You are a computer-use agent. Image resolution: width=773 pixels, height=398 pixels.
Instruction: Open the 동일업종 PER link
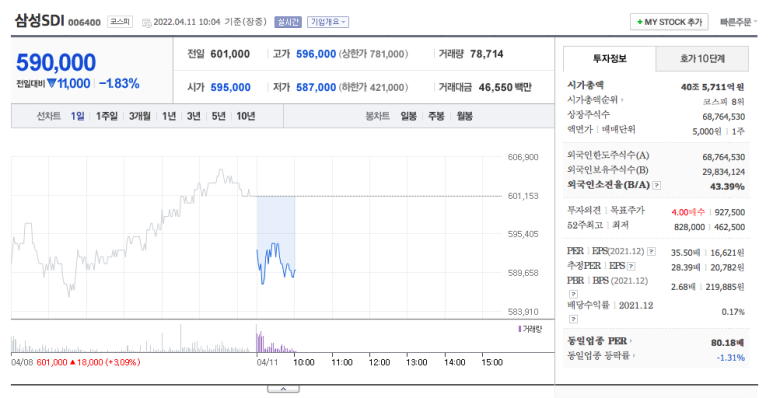click(599, 341)
